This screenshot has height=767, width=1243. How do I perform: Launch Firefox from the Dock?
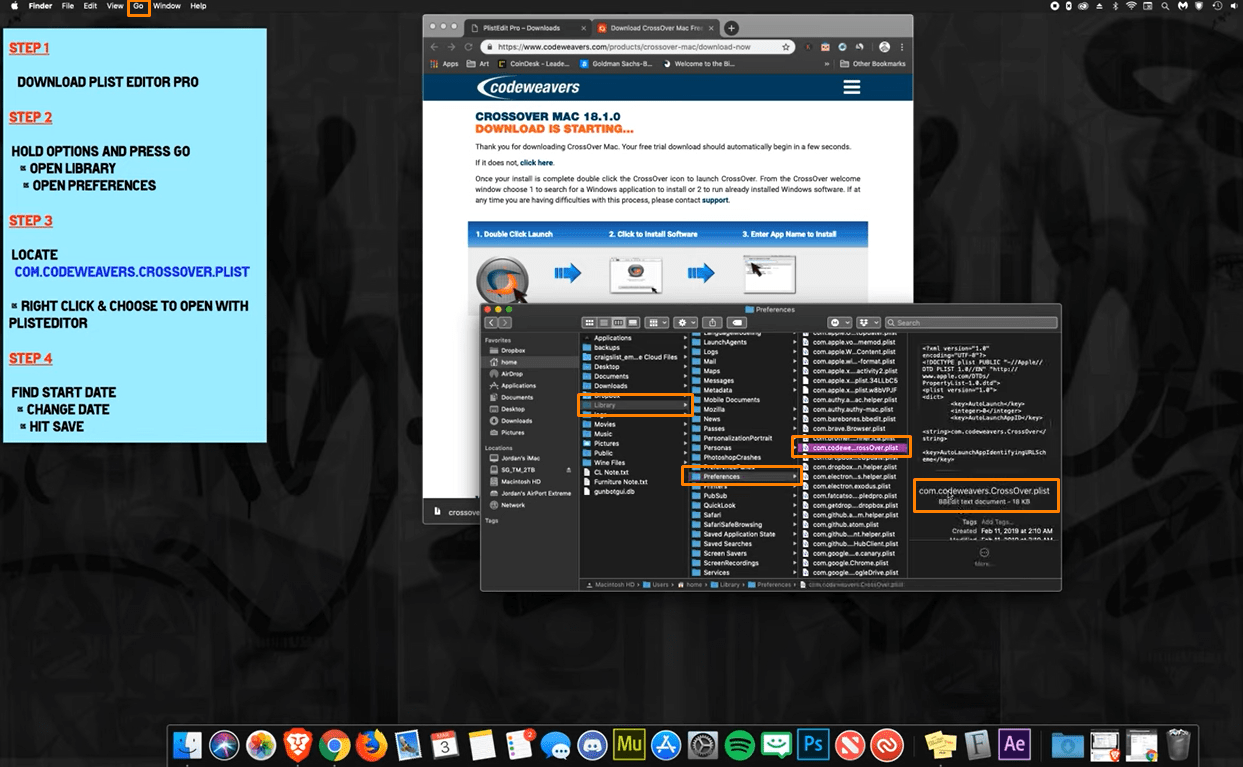pyautogui.click(x=372, y=744)
